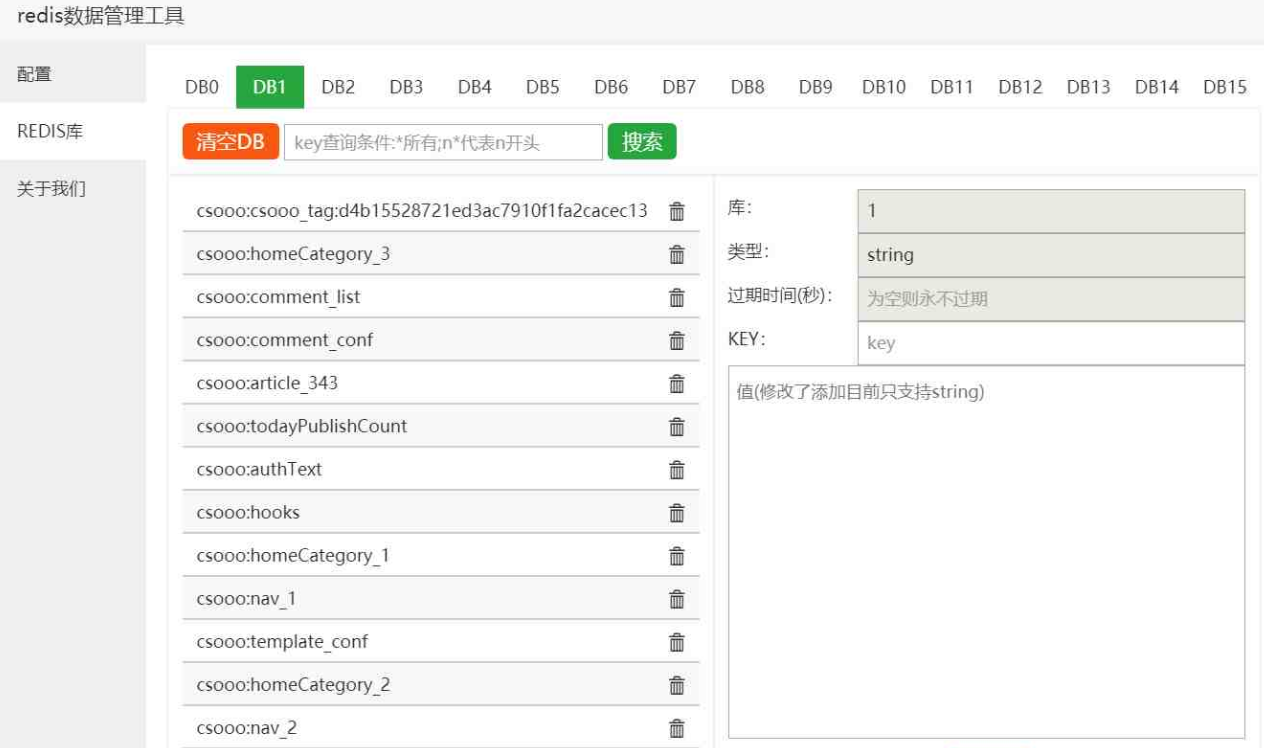Delete csooo:article_343 with the trash icon
The image size is (1264, 748).
[677, 384]
